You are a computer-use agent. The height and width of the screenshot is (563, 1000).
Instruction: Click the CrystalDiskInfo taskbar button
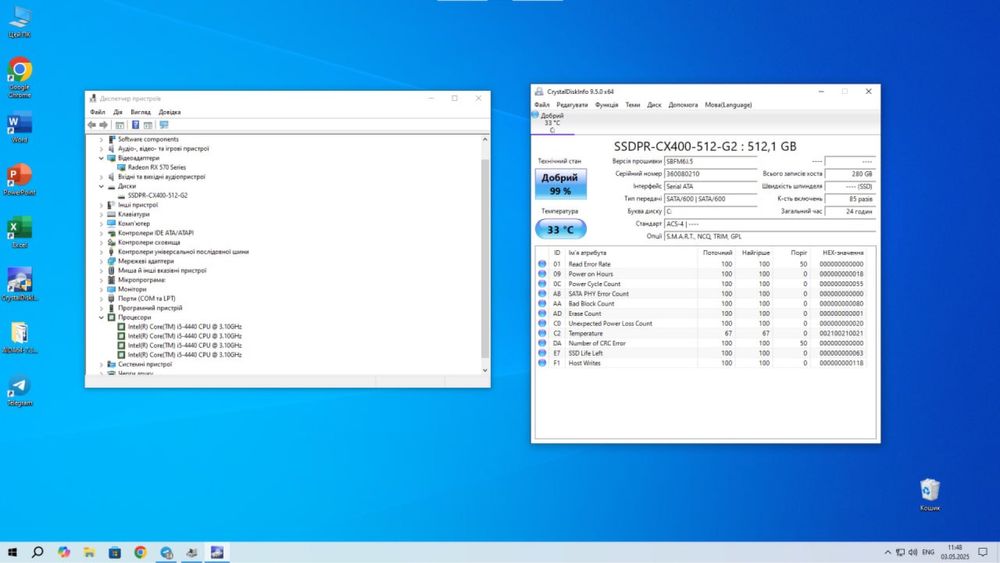(217, 552)
